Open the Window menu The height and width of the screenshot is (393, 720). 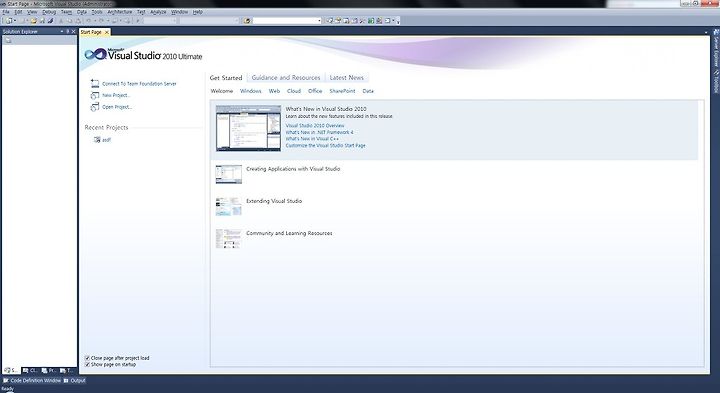point(180,12)
